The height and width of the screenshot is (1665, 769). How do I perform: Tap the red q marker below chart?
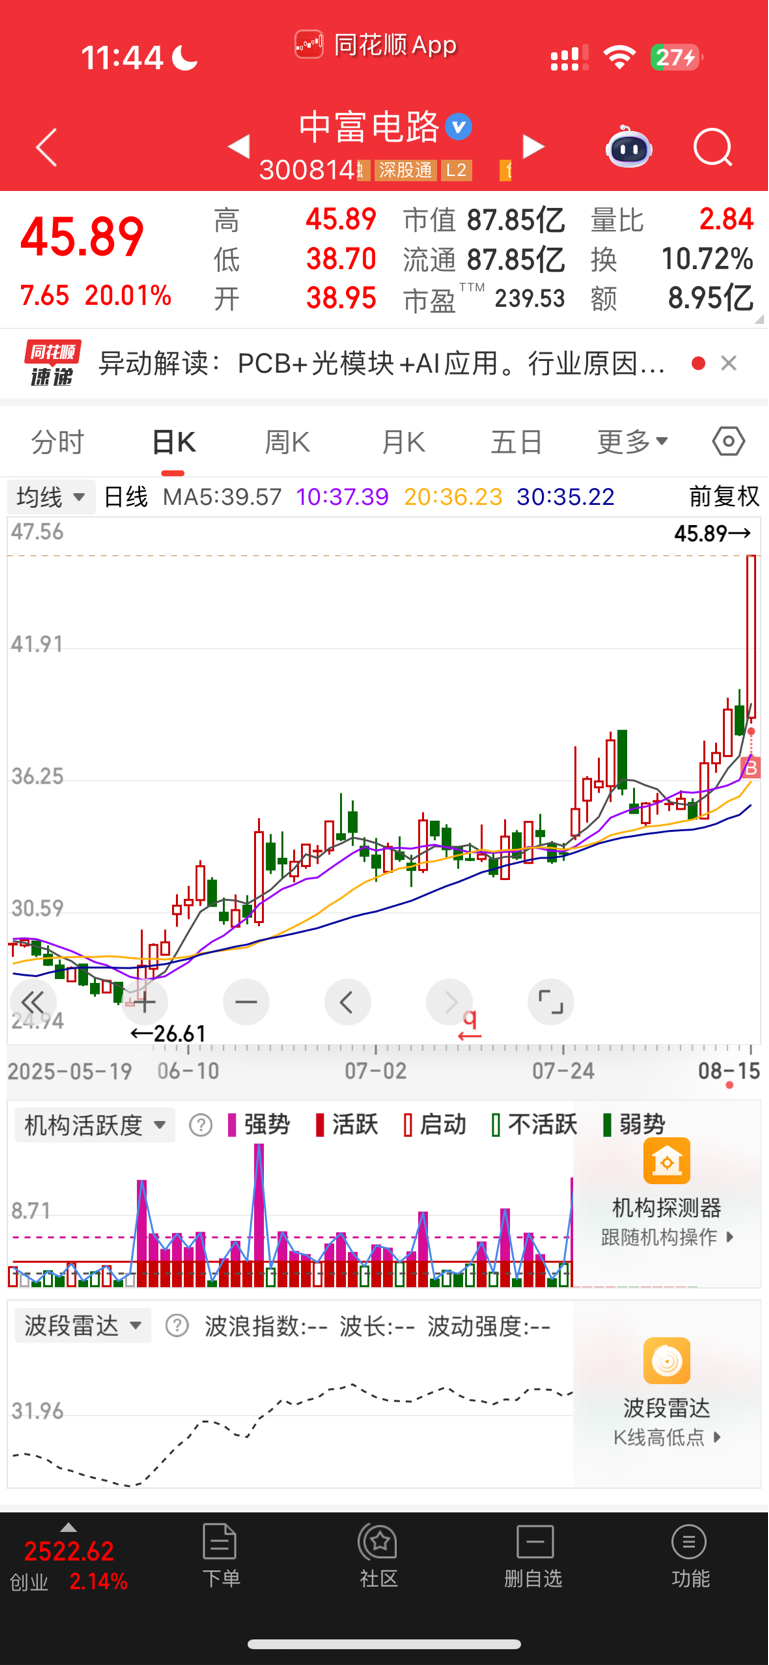point(470,1024)
